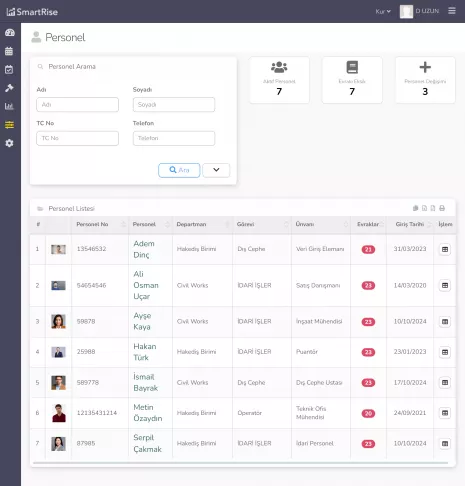
Task: Open the hammer tool icon in sidebar
Action: point(9,88)
